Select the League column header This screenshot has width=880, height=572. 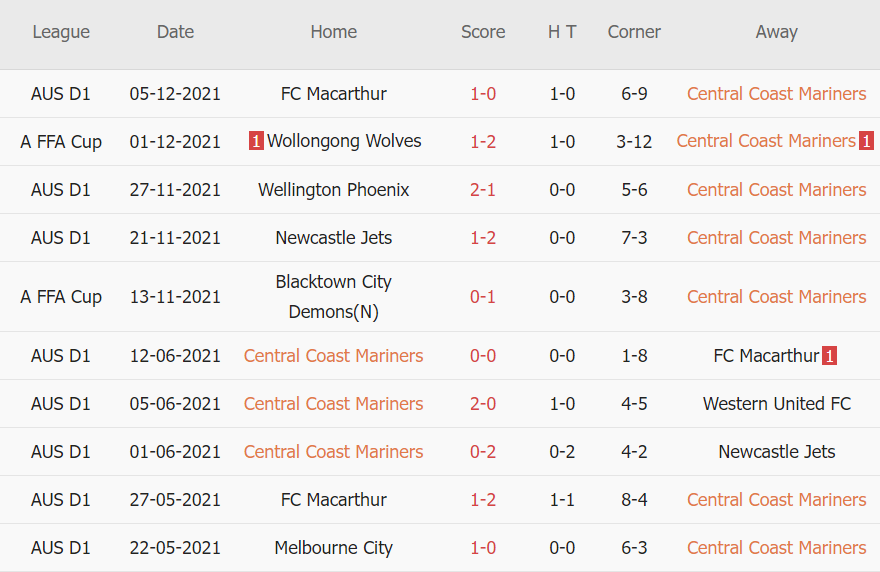[61, 32]
